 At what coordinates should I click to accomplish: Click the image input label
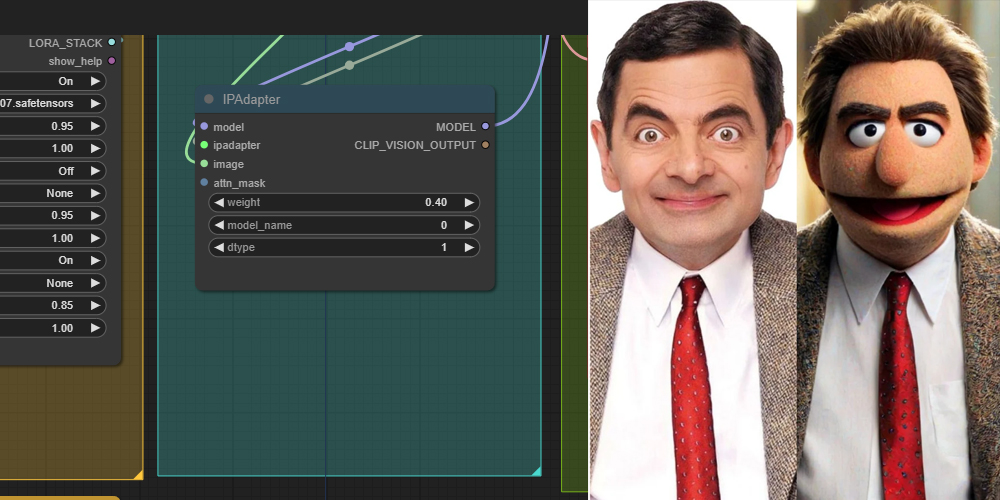click(228, 165)
